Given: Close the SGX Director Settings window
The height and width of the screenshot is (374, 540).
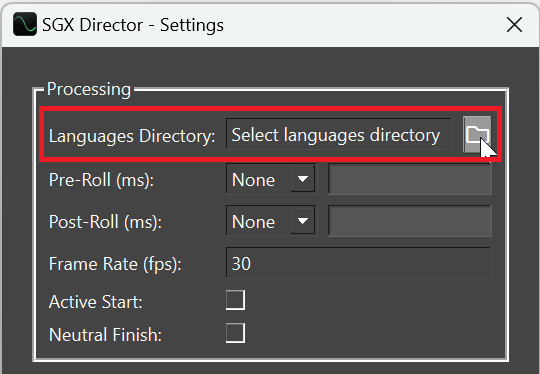Looking at the screenshot, I should point(514,25).
